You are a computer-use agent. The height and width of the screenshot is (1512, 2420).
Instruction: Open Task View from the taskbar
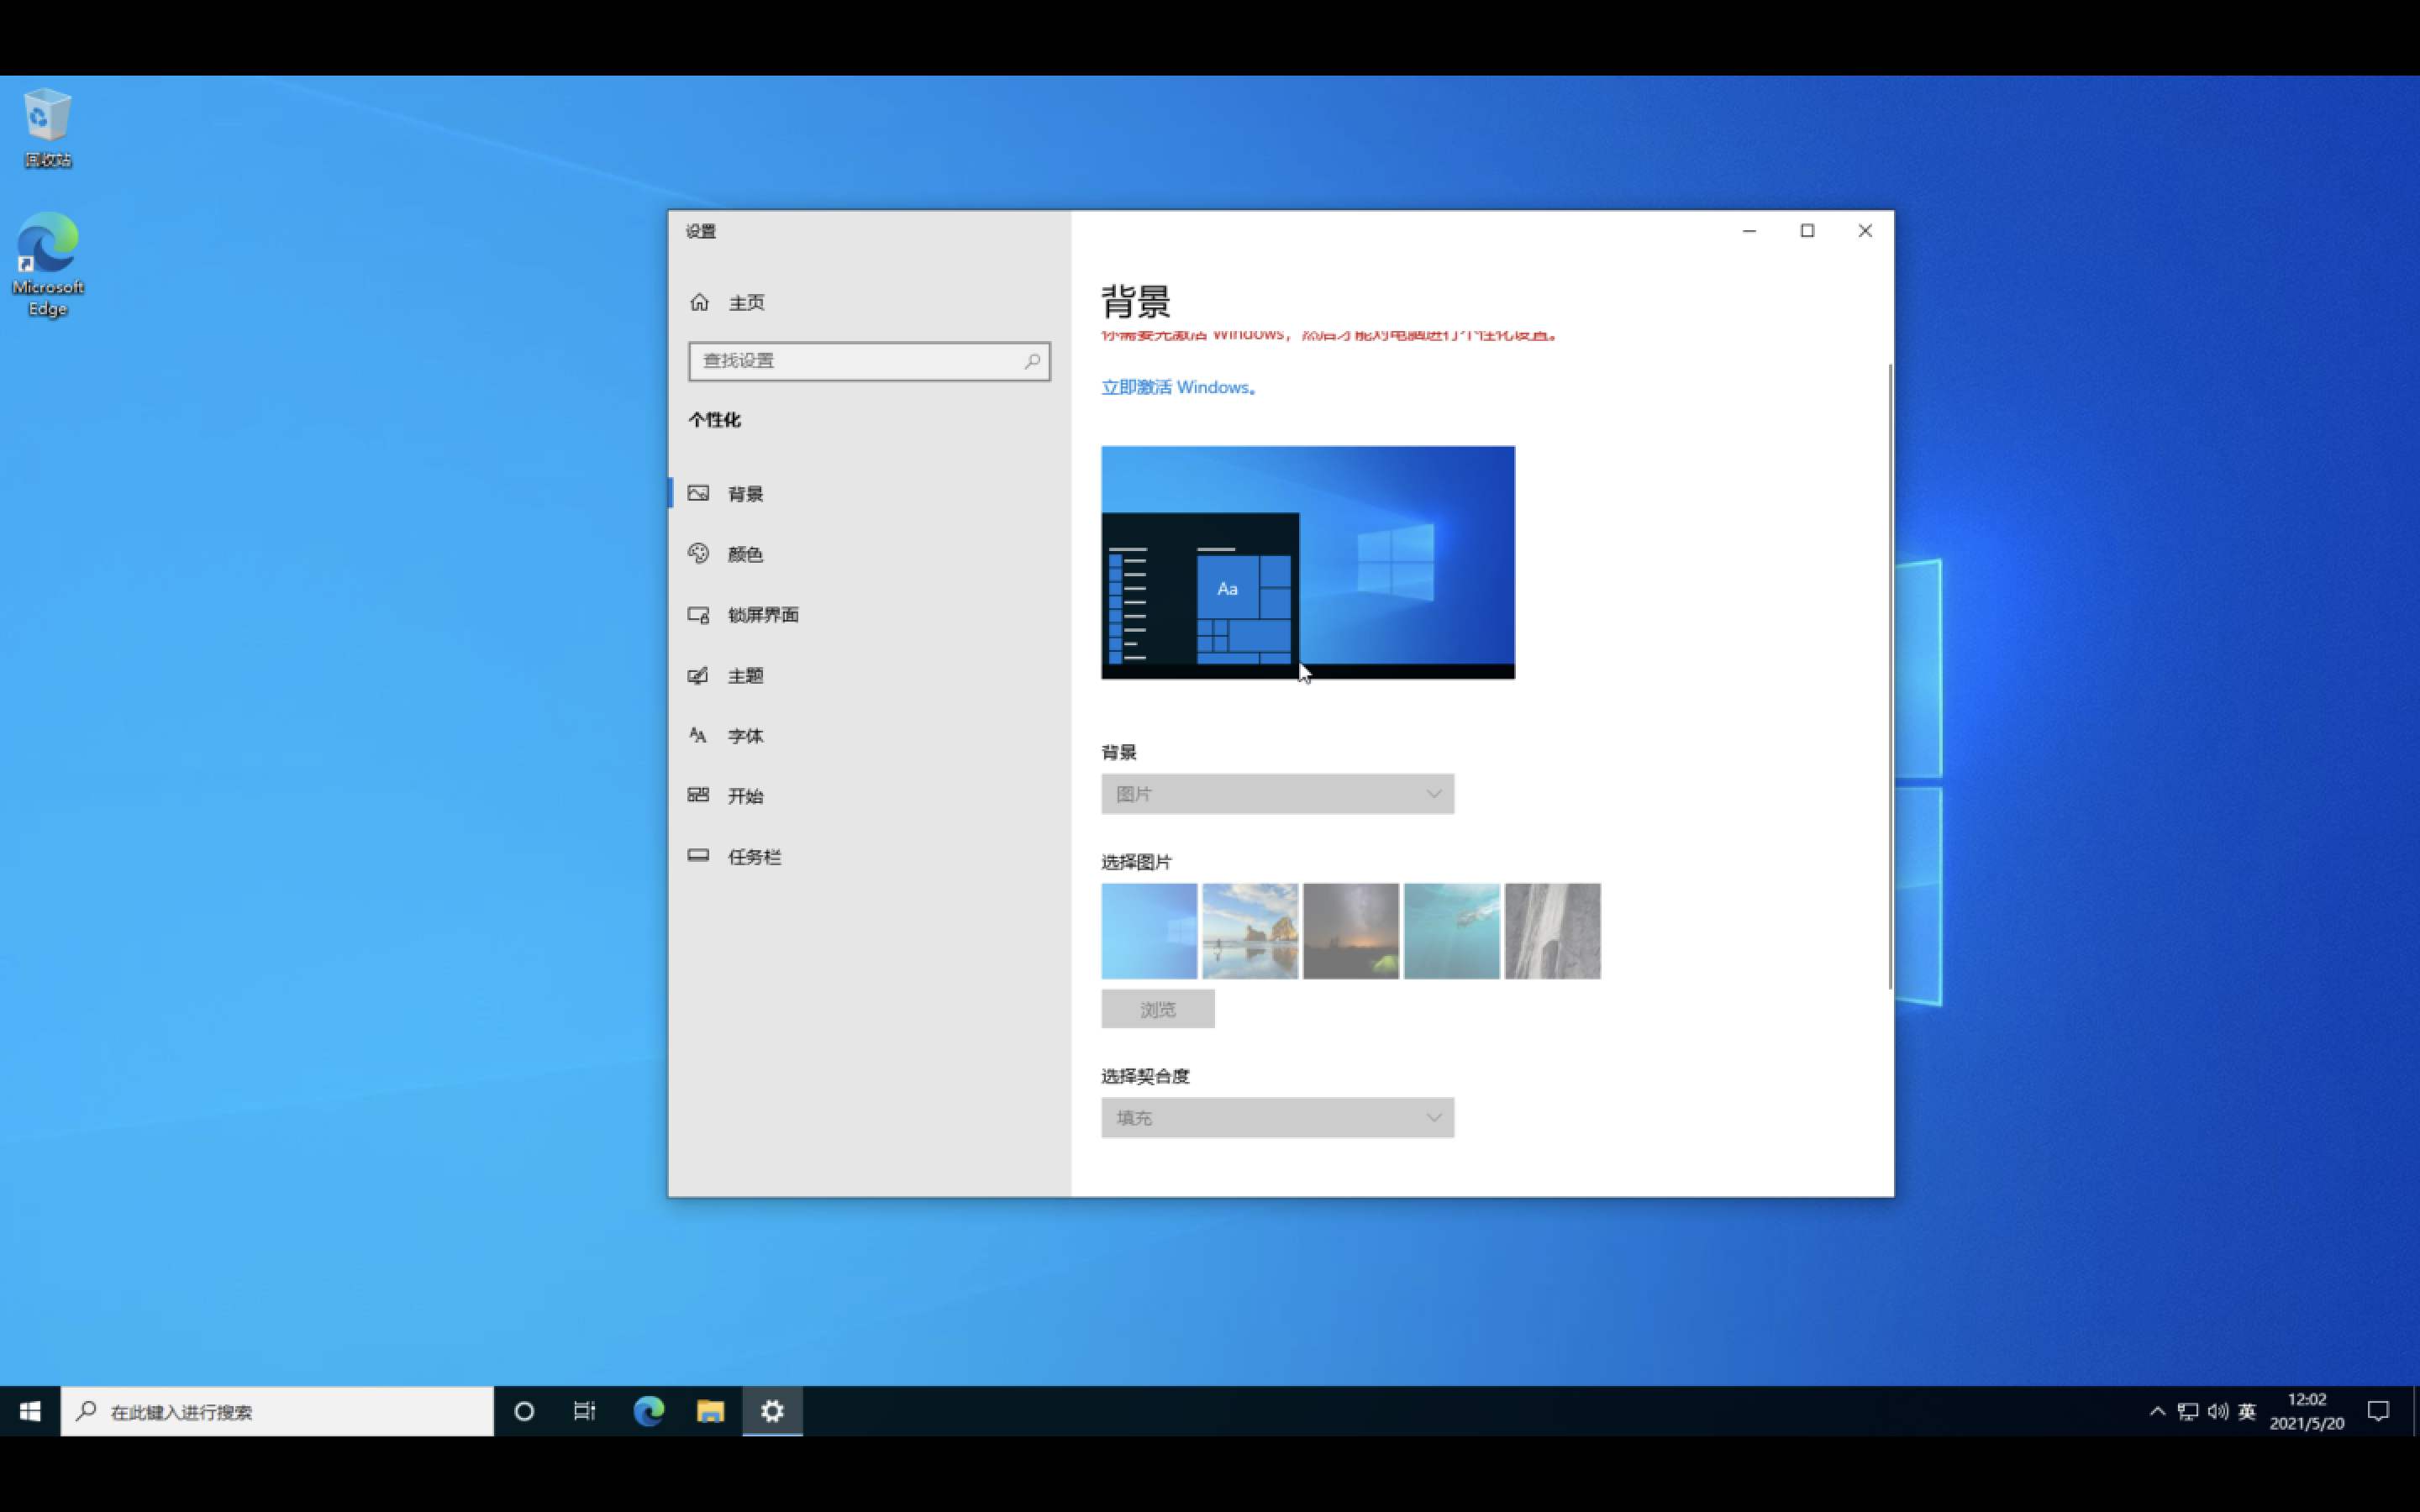tap(585, 1411)
